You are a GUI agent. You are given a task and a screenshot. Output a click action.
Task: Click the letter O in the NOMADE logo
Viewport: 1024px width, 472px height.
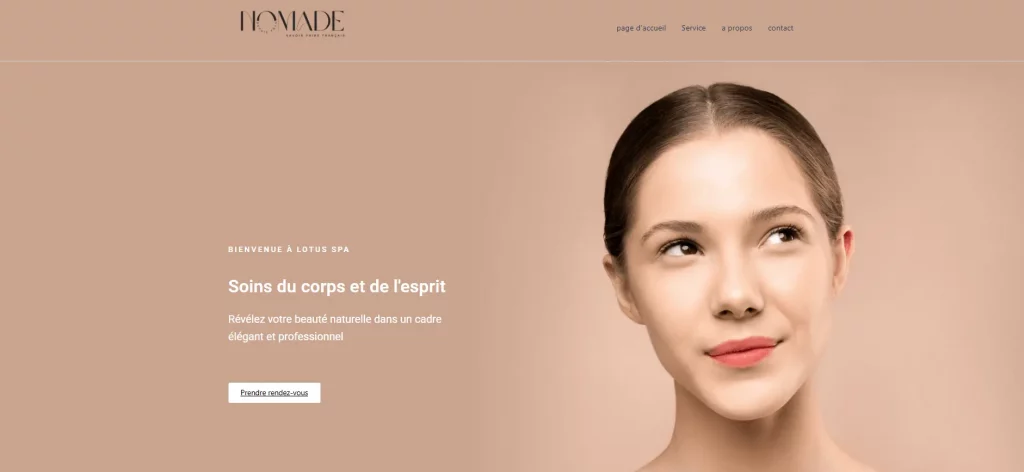coord(266,24)
